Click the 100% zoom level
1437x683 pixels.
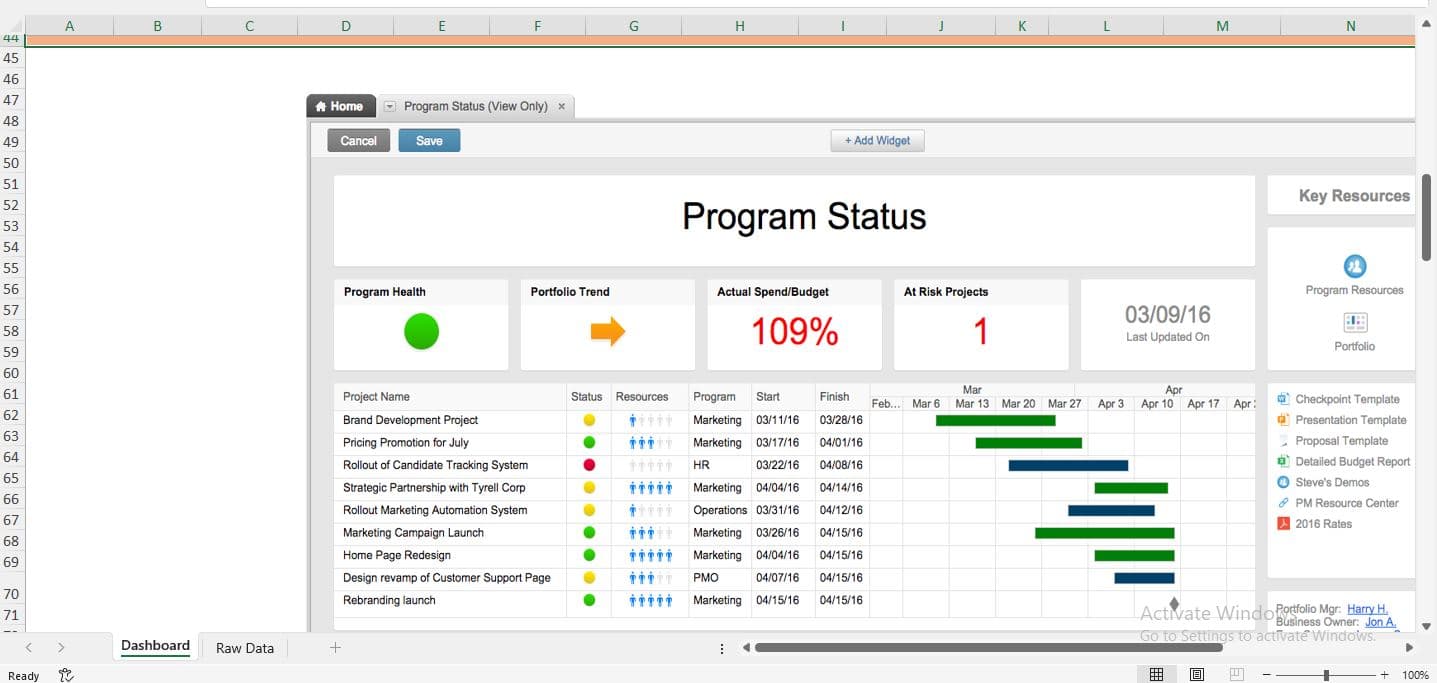point(1415,675)
